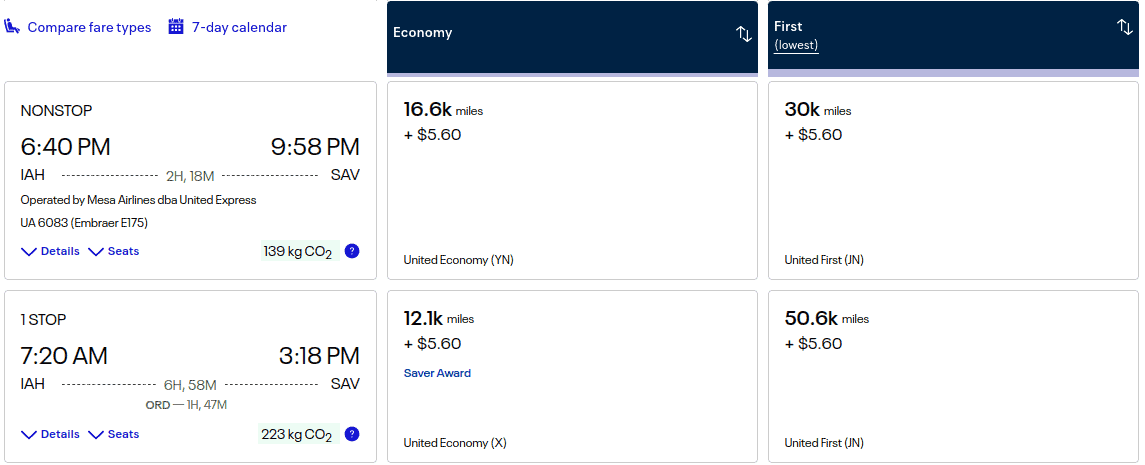
Task: Click United First (JN) on the 1 stop flight
Action: point(824,443)
